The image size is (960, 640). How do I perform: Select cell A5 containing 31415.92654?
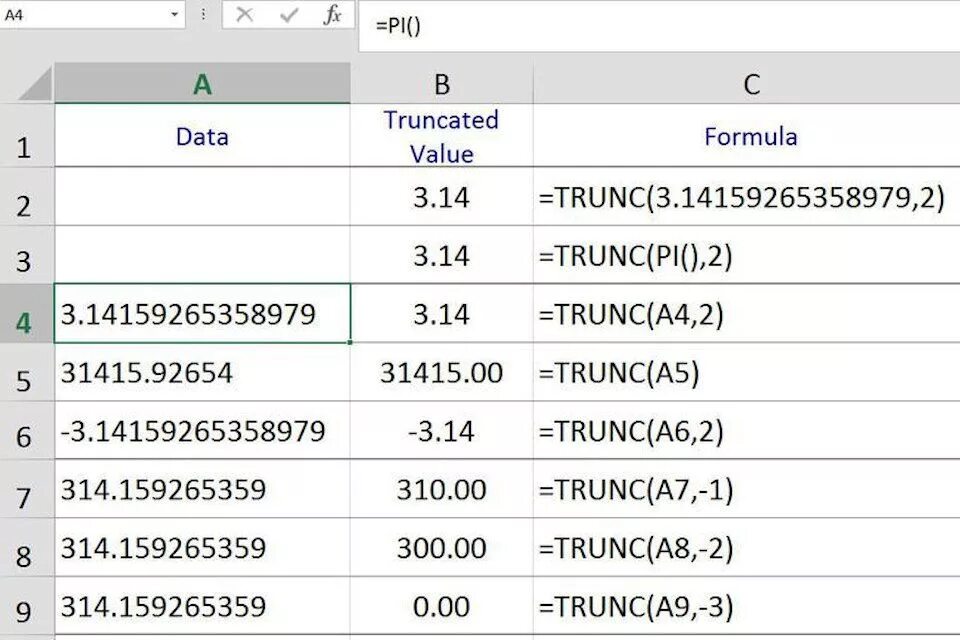point(202,372)
